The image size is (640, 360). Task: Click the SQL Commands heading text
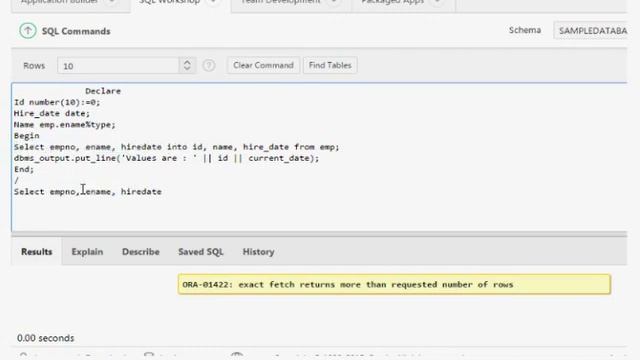pyautogui.click(x=76, y=31)
